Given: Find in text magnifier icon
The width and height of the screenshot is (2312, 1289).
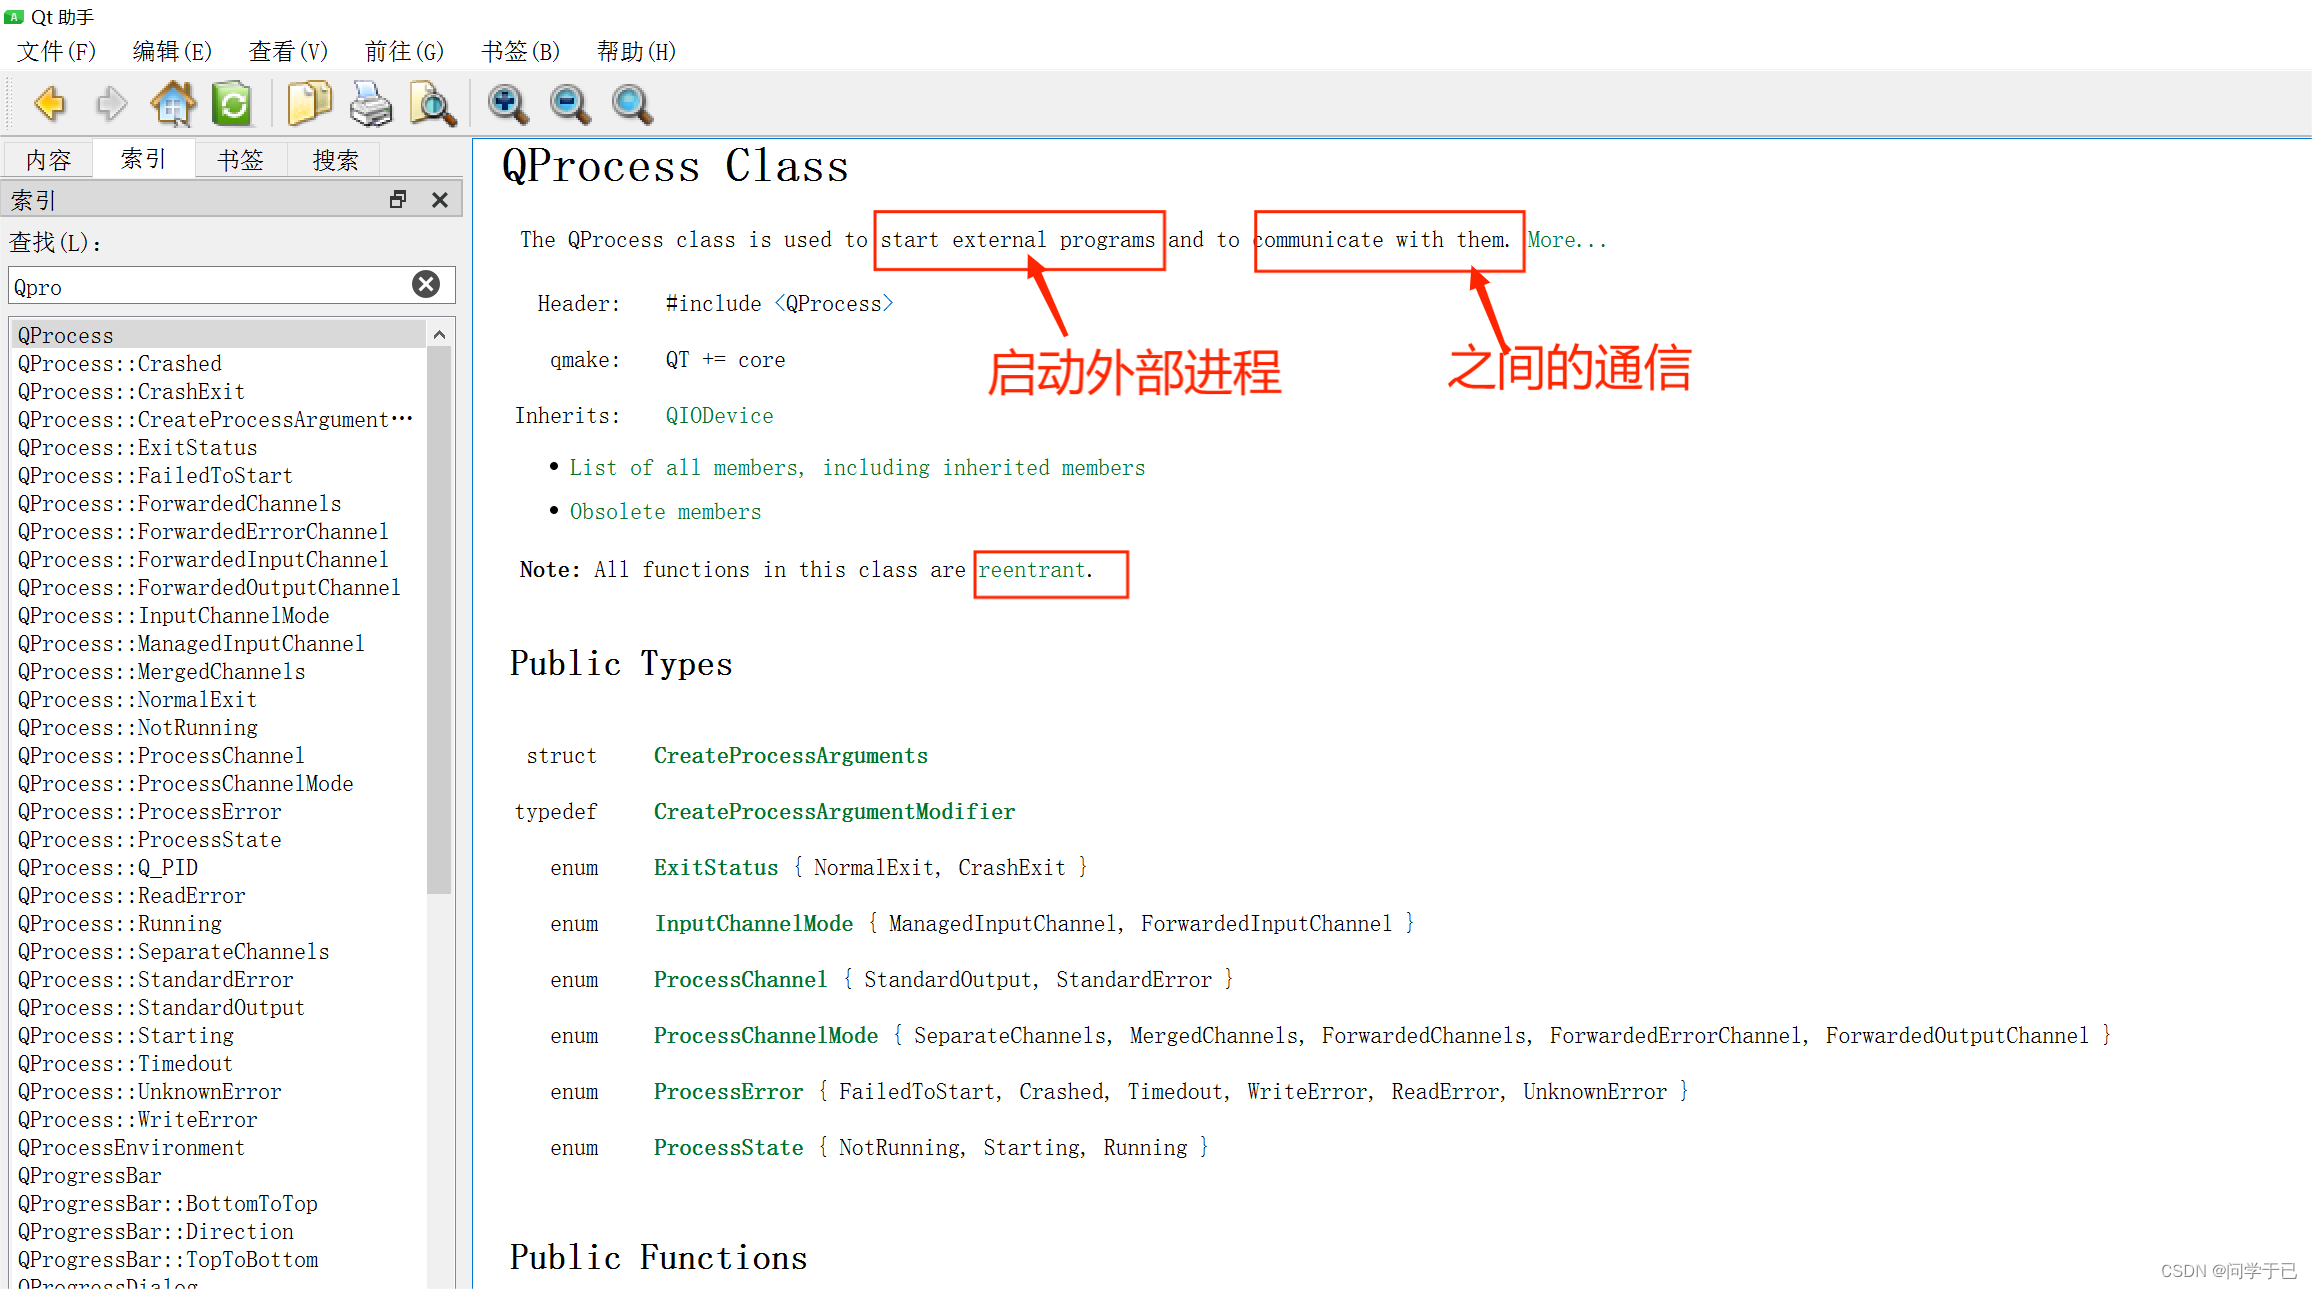Looking at the screenshot, I should [x=433, y=103].
